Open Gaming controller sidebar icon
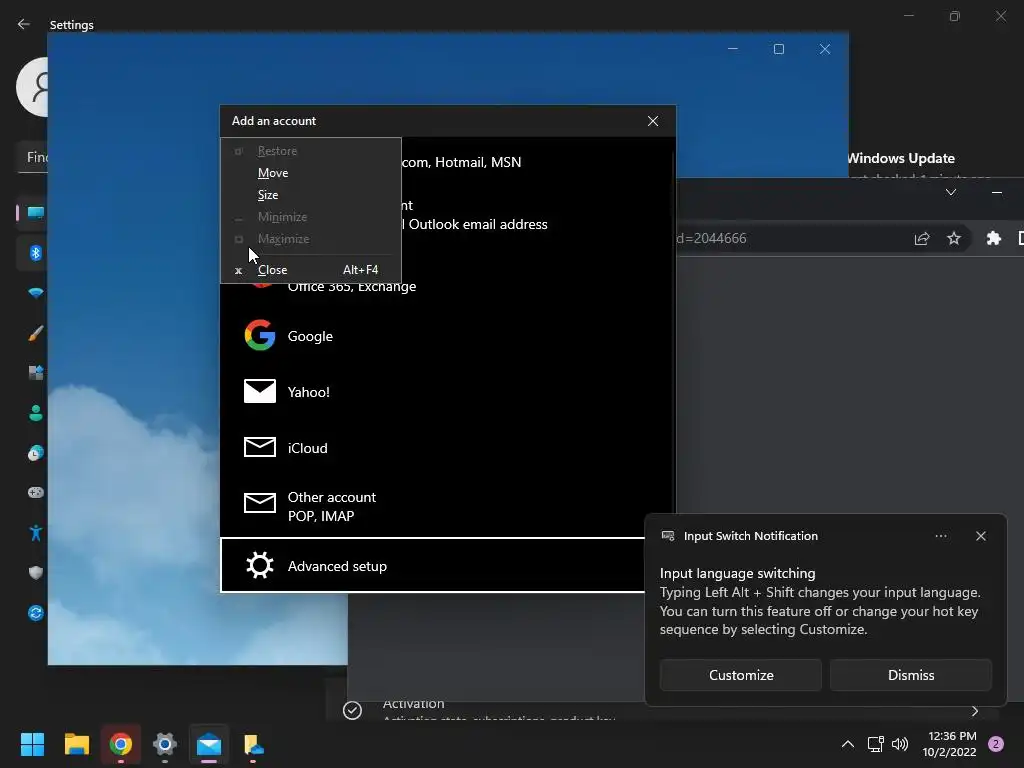Screen dimensions: 1024x768 click(35, 492)
